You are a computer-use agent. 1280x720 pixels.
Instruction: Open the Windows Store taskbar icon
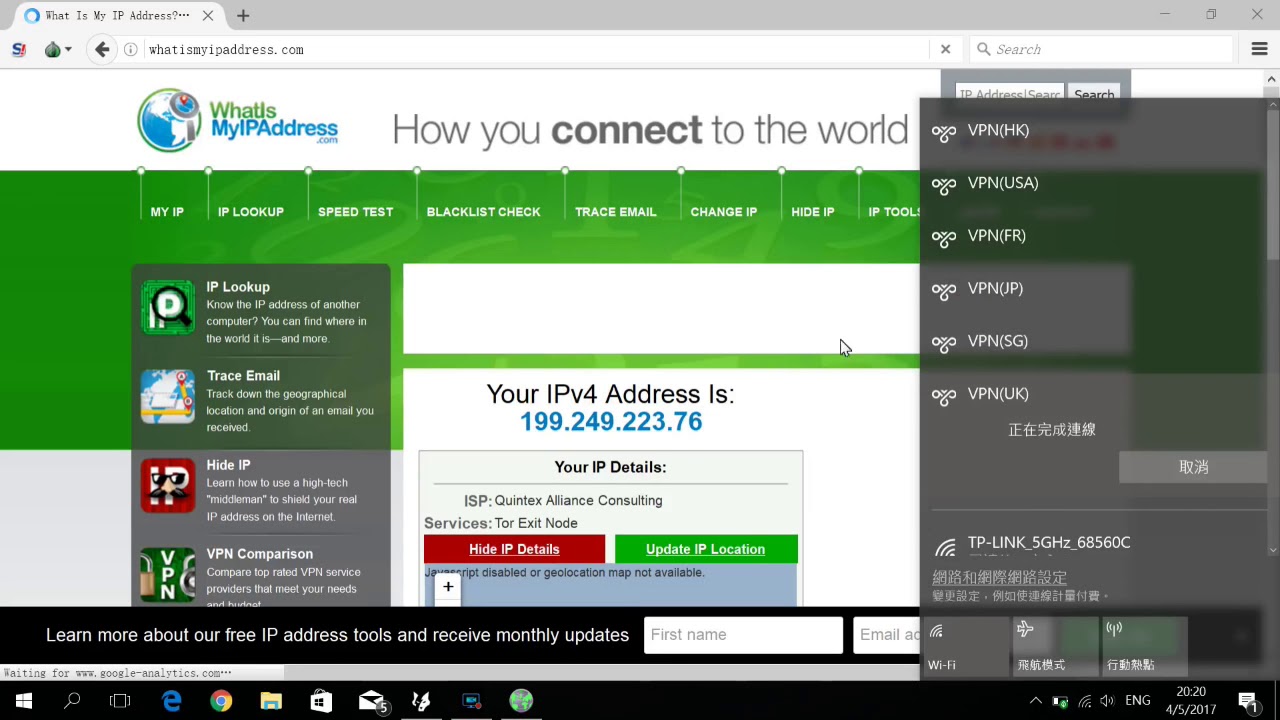321,701
